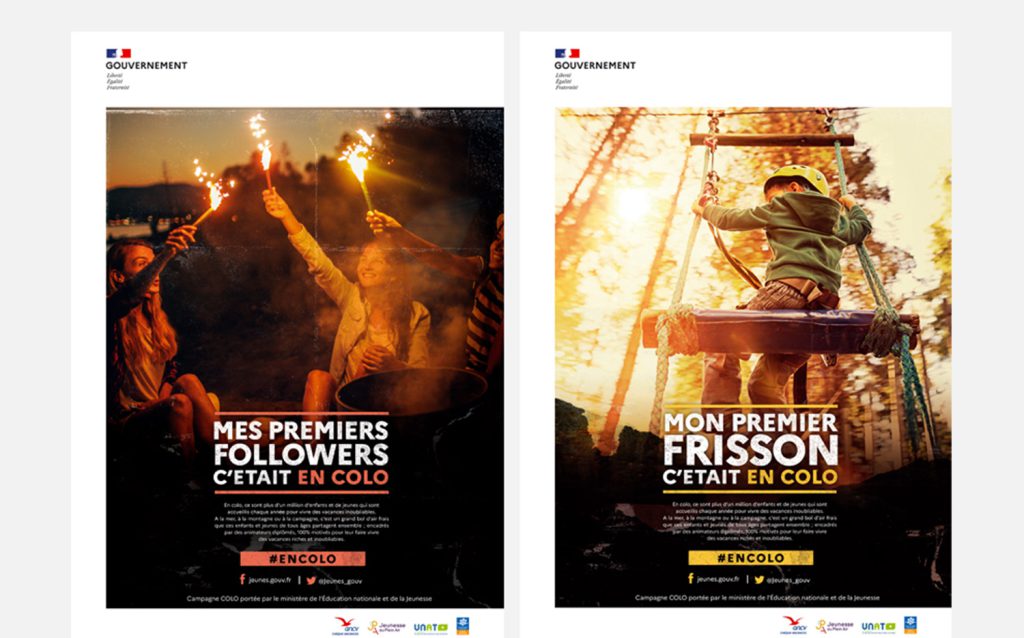Viewport: 1024px width, 638px height.
Task: Click the orange #ENCOLO hashtag banner
Action: coord(302,559)
